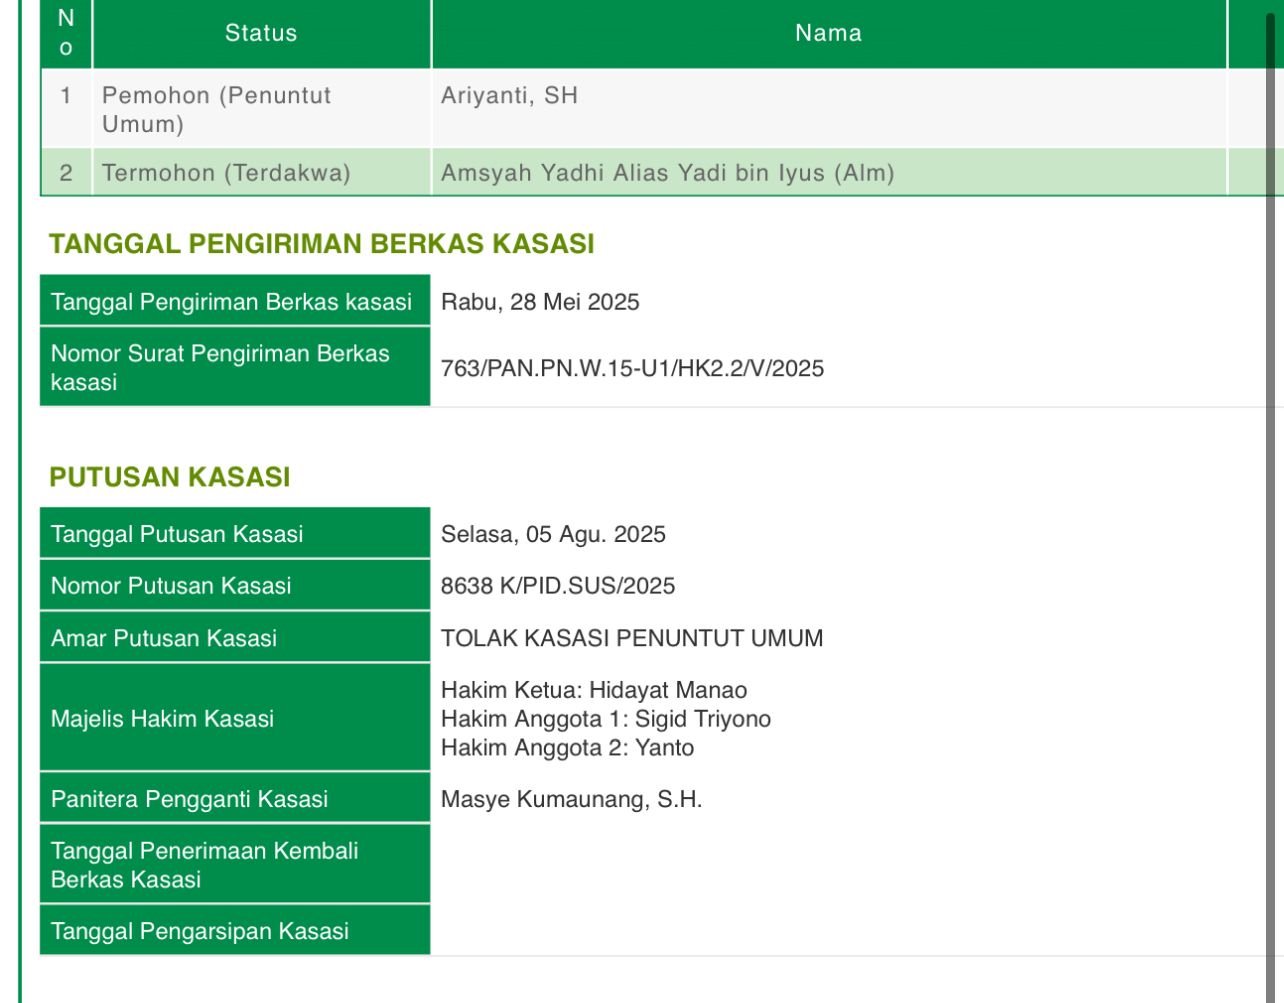Click the TOLAK KASASI PENUNTUT UMUM text
This screenshot has width=1284, height=1003.
(632, 638)
